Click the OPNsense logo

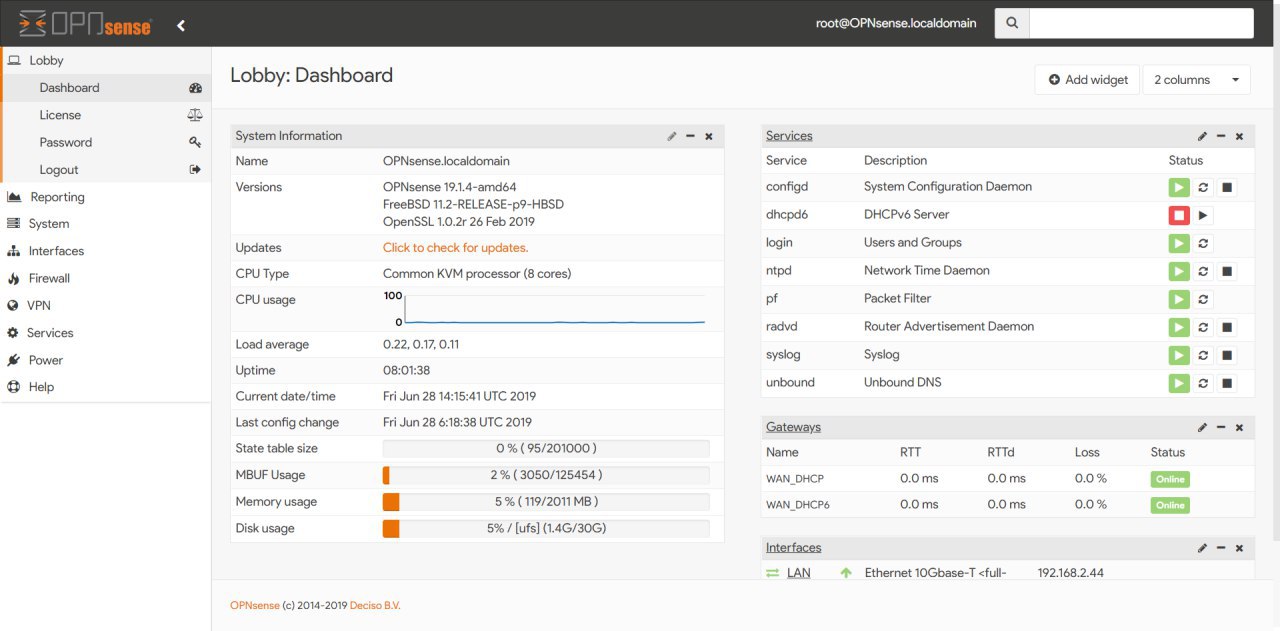point(85,22)
